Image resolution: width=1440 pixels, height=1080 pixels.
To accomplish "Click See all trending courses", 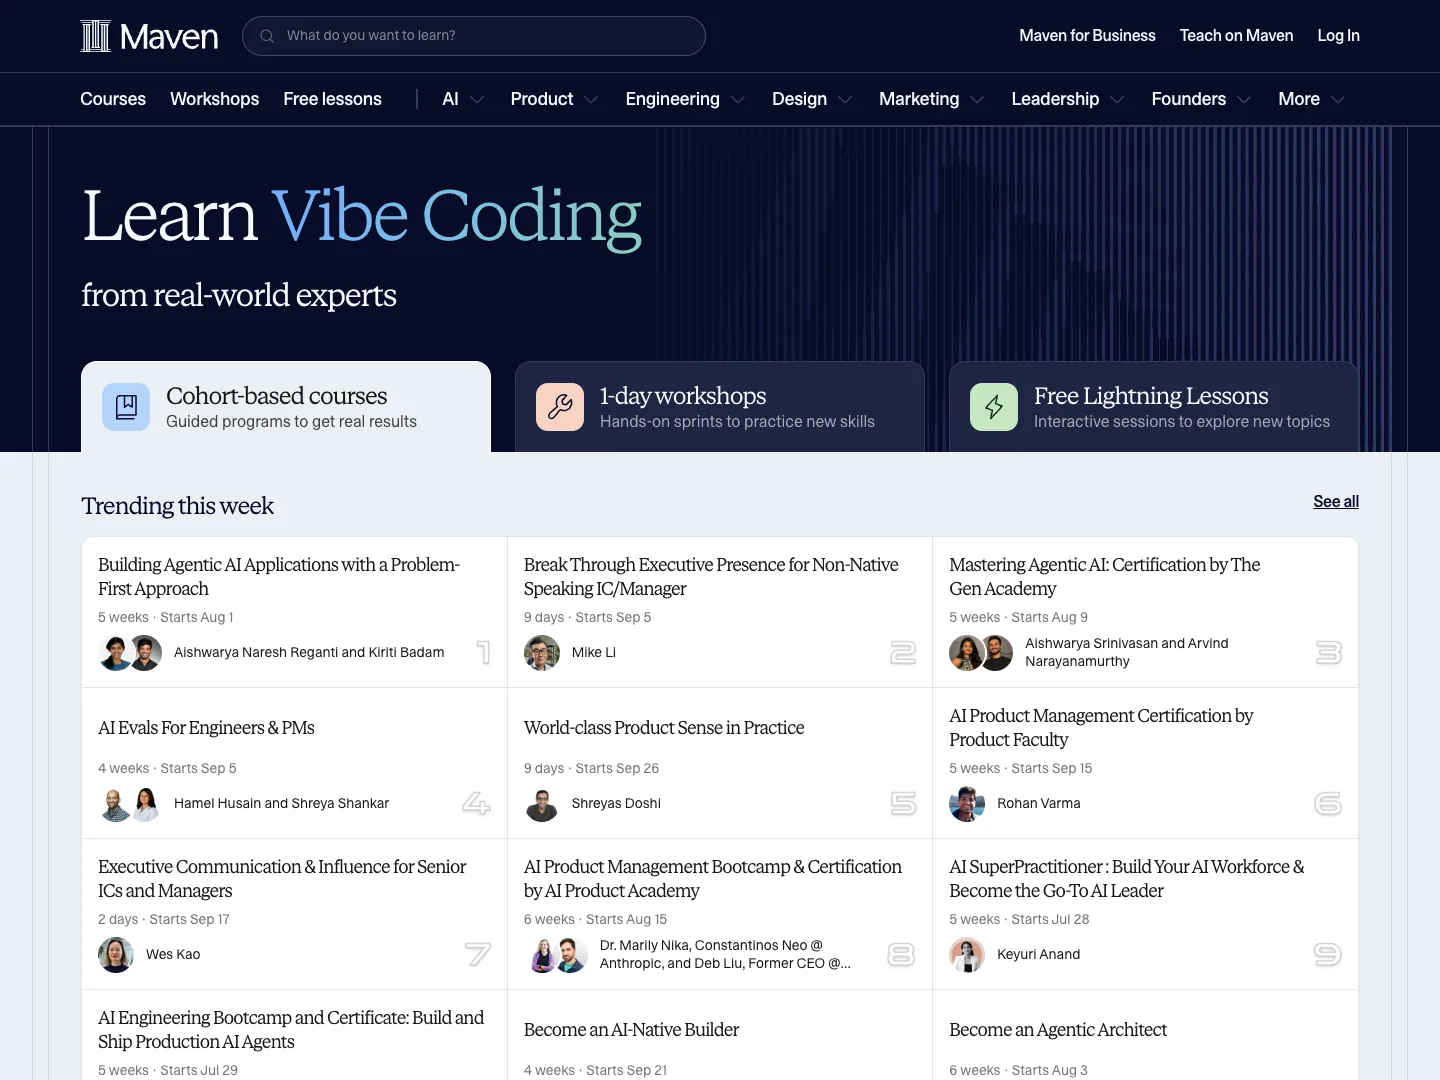I will pyautogui.click(x=1336, y=501).
